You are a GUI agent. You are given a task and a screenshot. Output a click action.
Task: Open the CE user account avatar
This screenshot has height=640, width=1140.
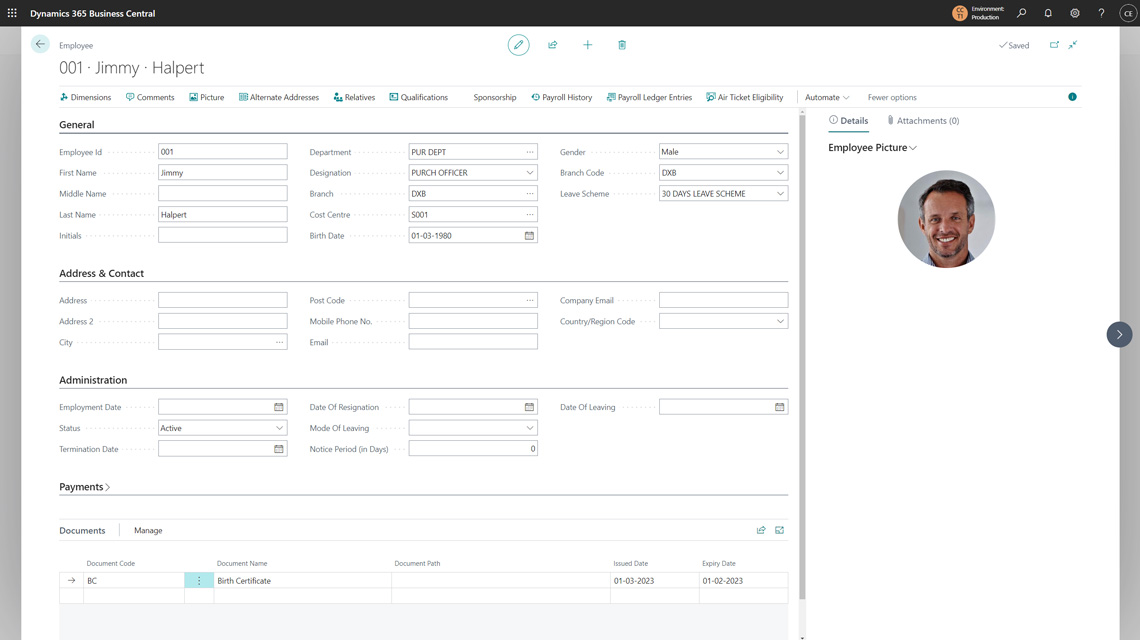[x=1128, y=13]
